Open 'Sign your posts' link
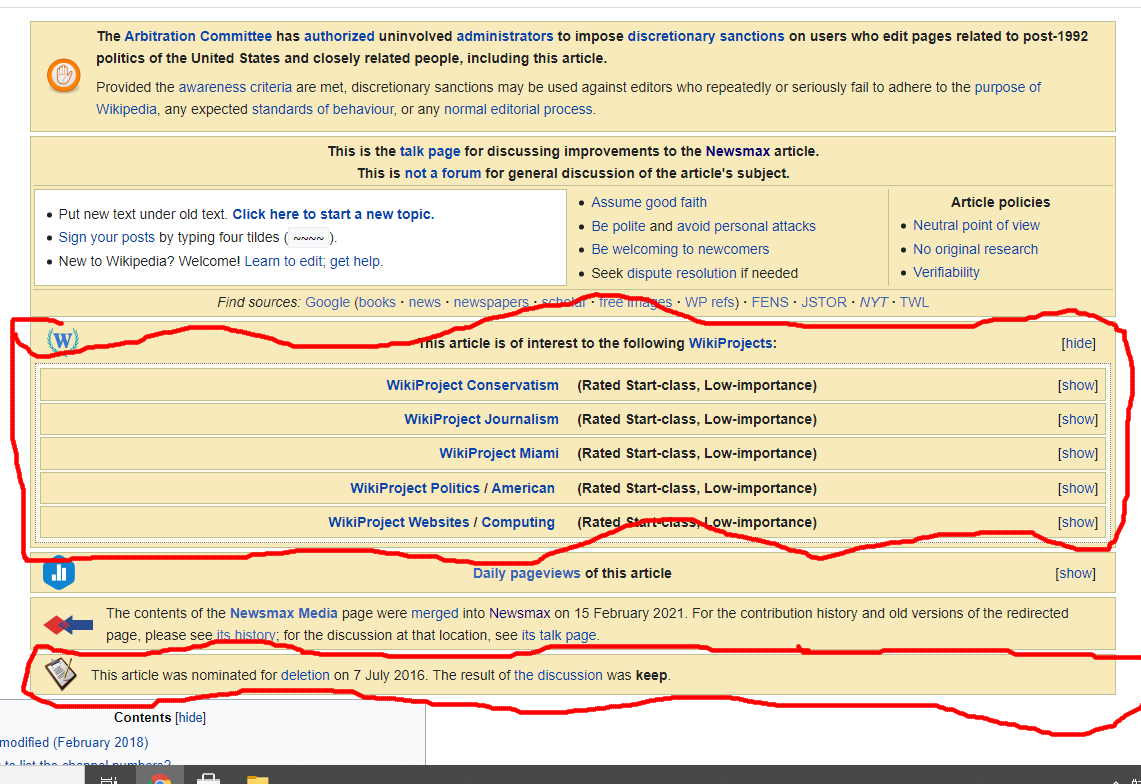 click(106, 237)
